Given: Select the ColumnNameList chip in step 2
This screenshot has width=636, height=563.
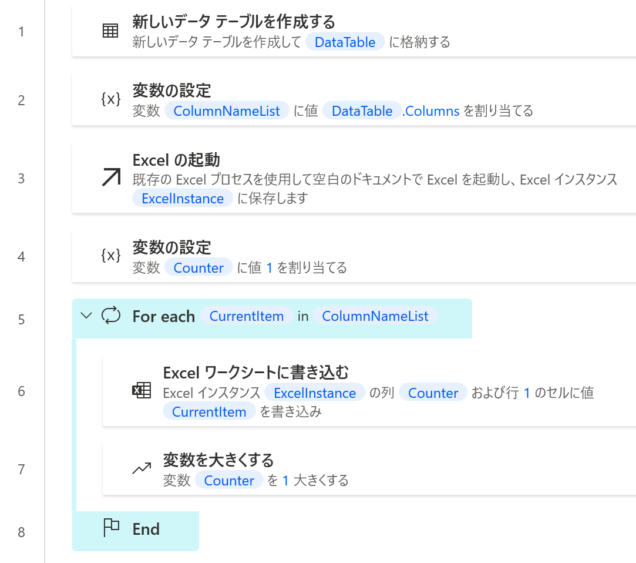Looking at the screenshot, I should [226, 111].
